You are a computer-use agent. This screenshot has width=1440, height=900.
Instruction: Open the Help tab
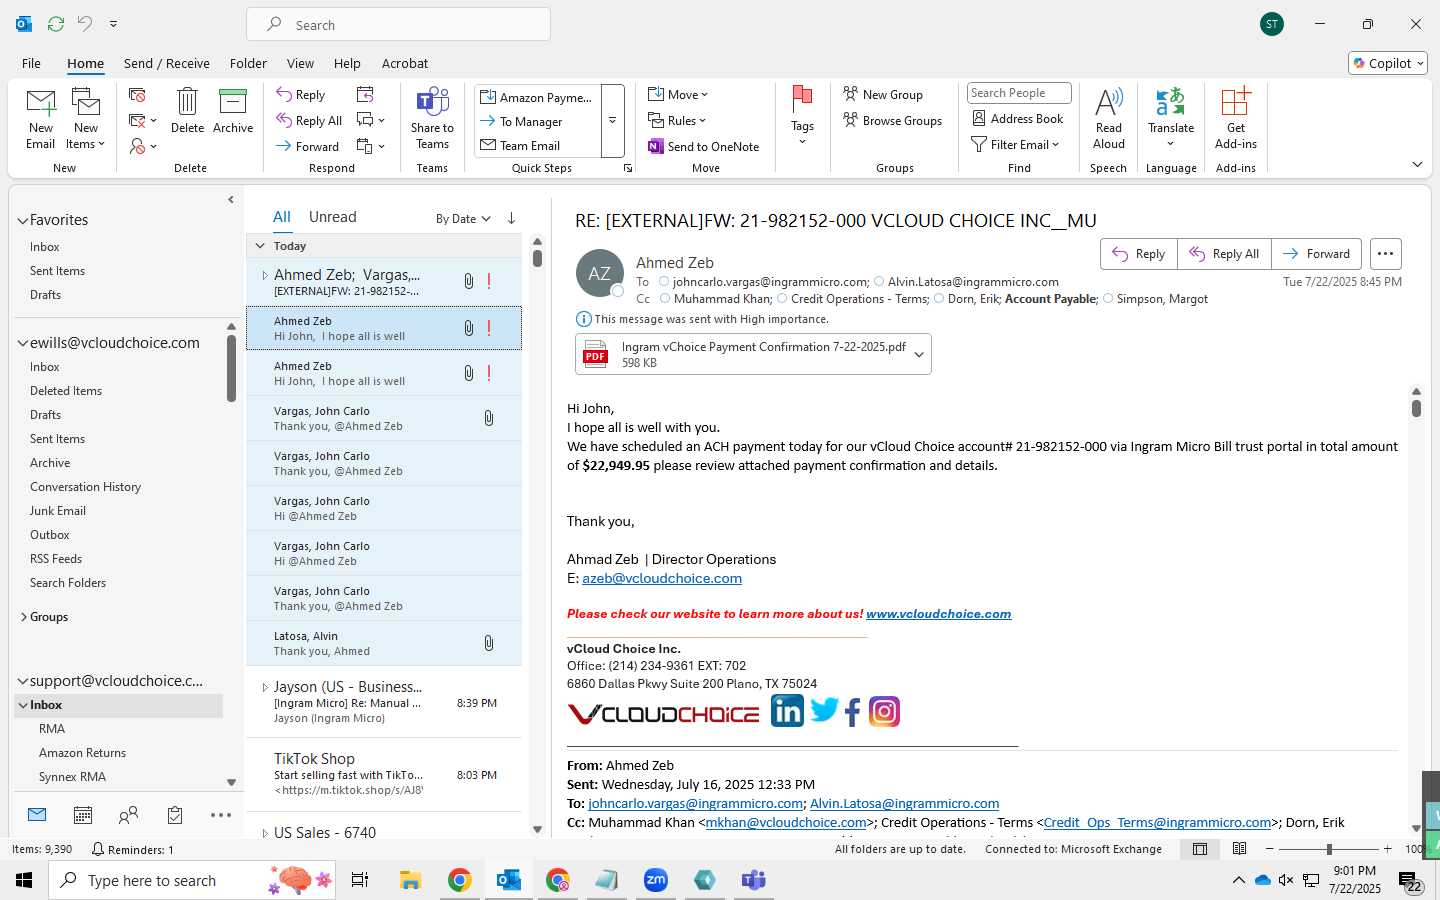(347, 63)
